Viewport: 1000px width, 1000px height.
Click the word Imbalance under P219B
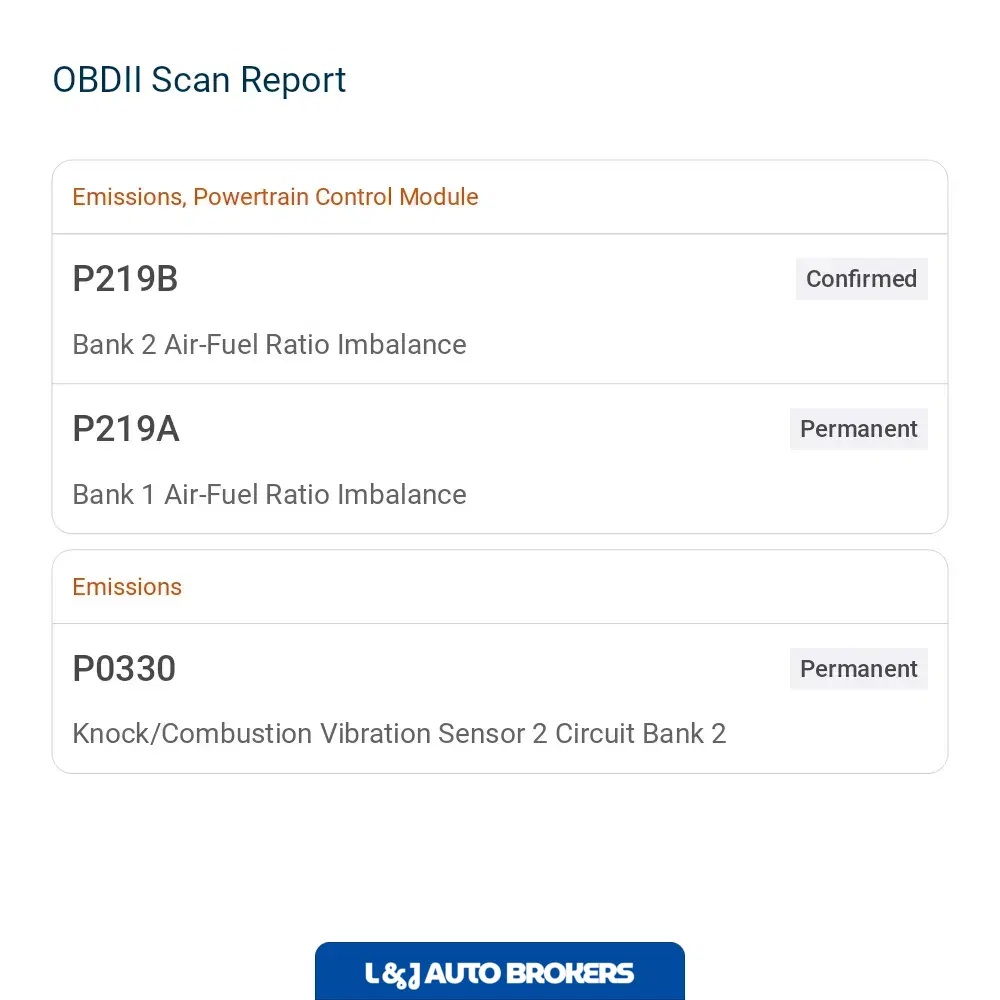[x=402, y=344]
